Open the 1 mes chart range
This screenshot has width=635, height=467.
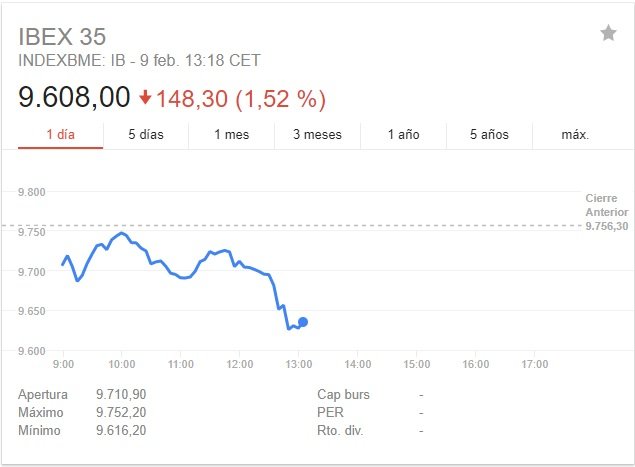click(232, 135)
